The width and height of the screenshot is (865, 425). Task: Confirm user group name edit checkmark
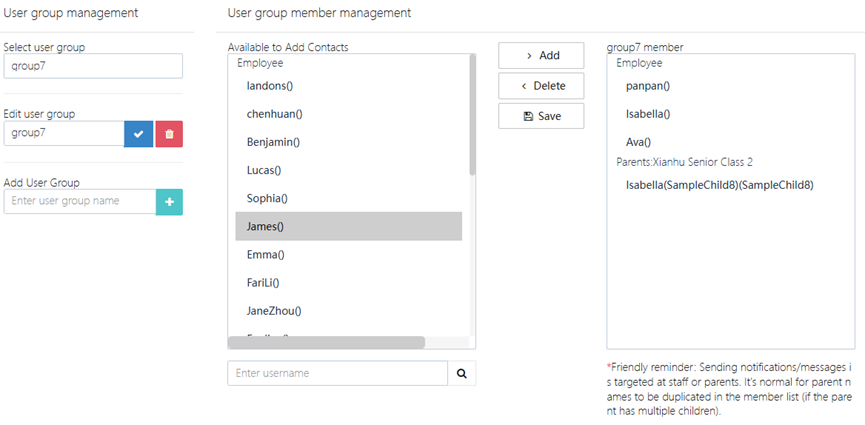click(138, 133)
